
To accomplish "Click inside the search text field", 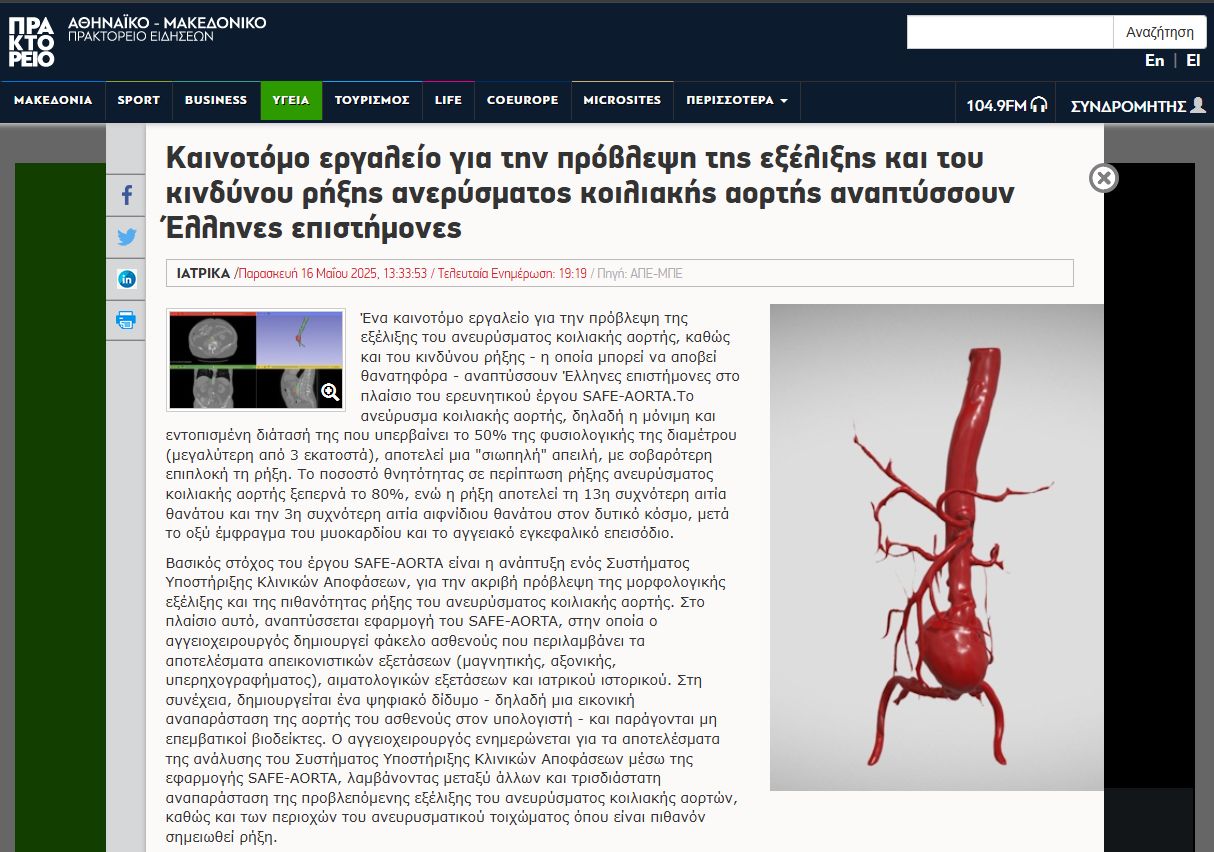I will pyautogui.click(x=1009, y=32).
